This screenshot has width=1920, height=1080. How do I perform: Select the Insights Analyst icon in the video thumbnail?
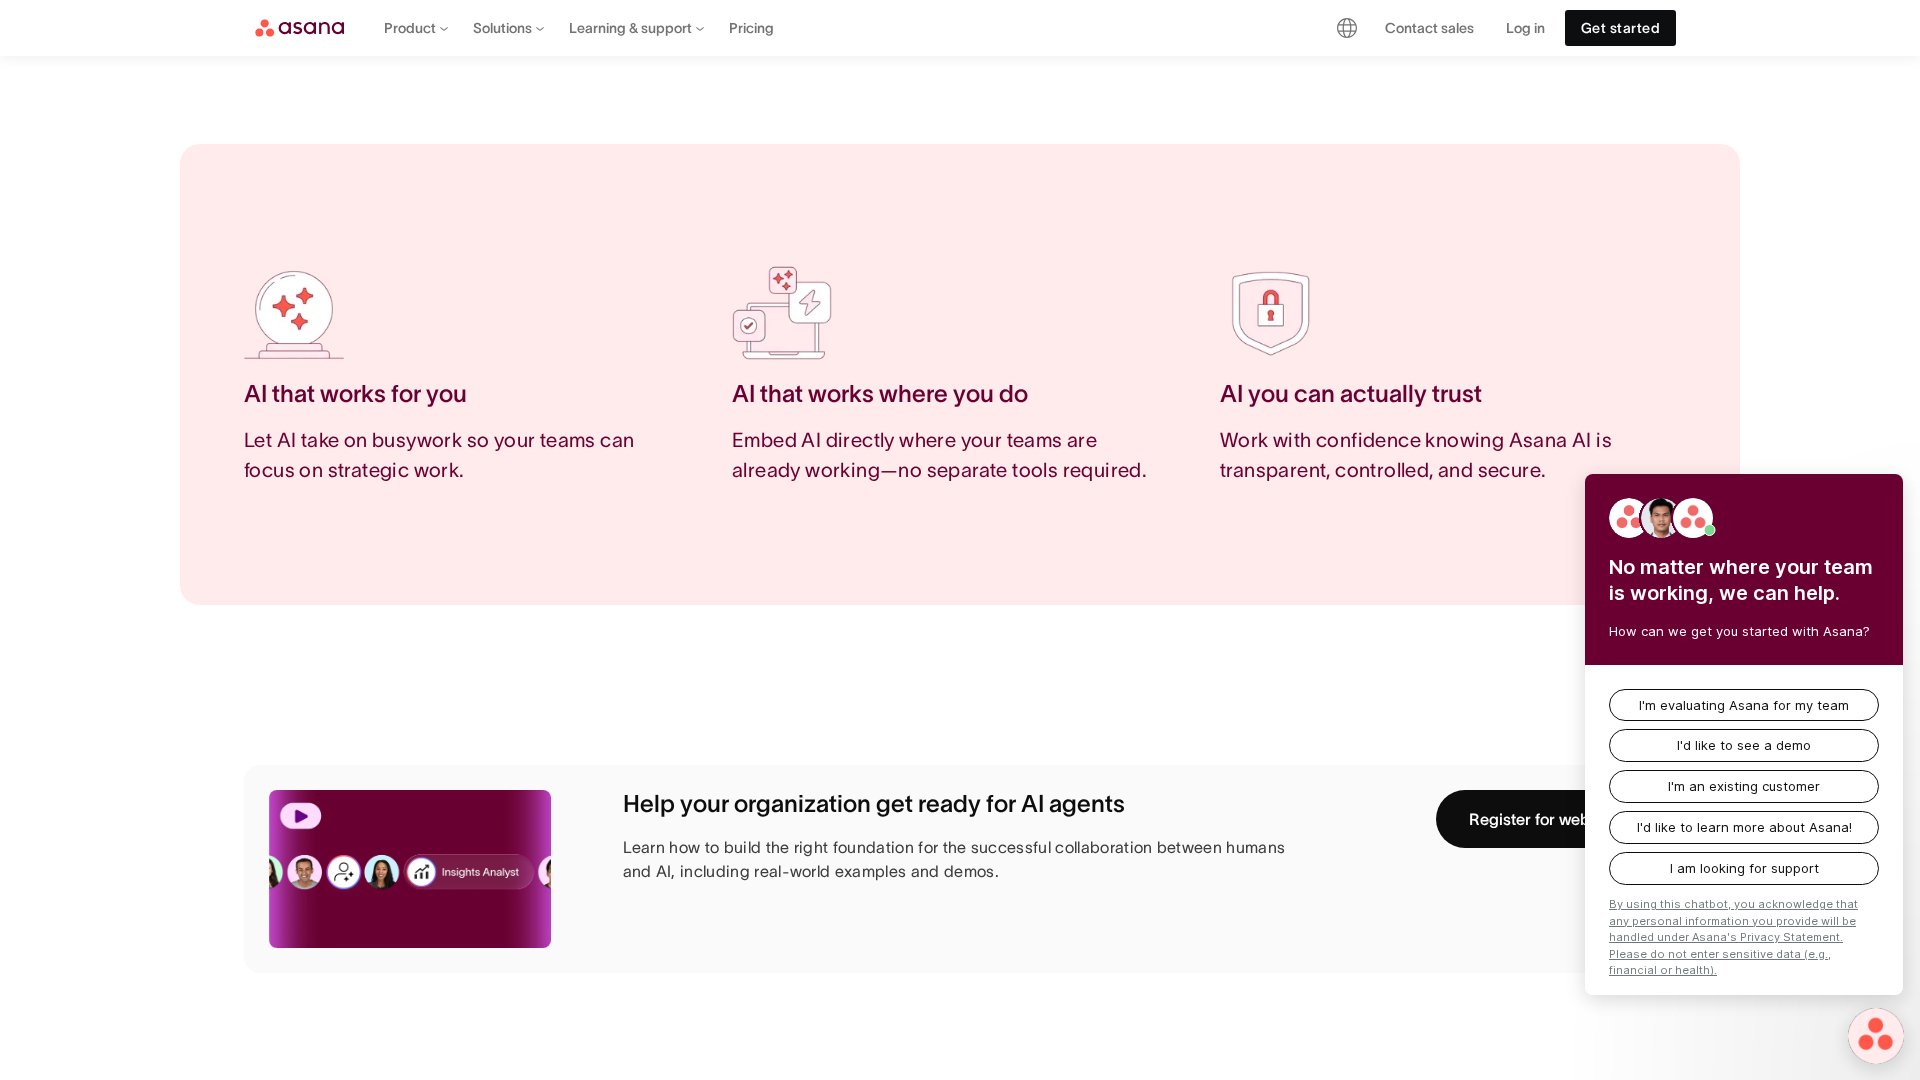tap(422, 871)
